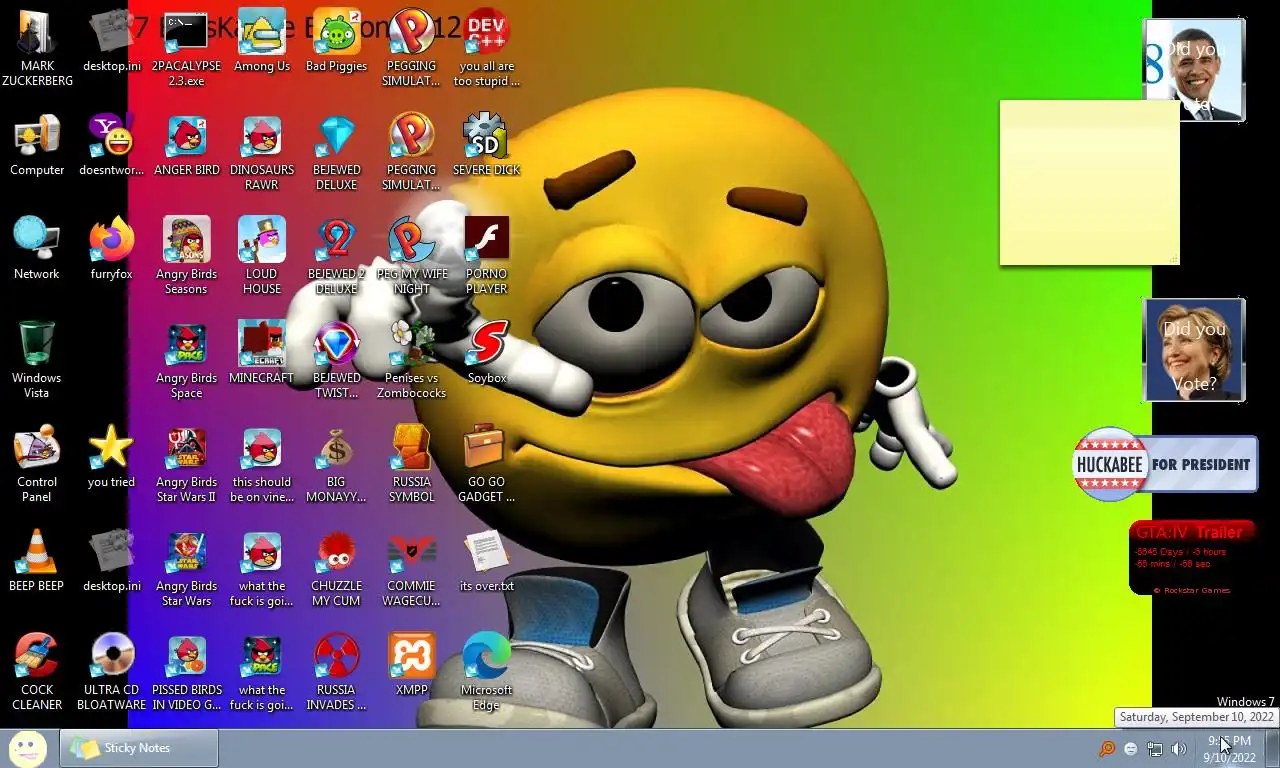Screen dimensions: 1280x768
Task: Open the network tray icon
Action: (x=1155, y=749)
